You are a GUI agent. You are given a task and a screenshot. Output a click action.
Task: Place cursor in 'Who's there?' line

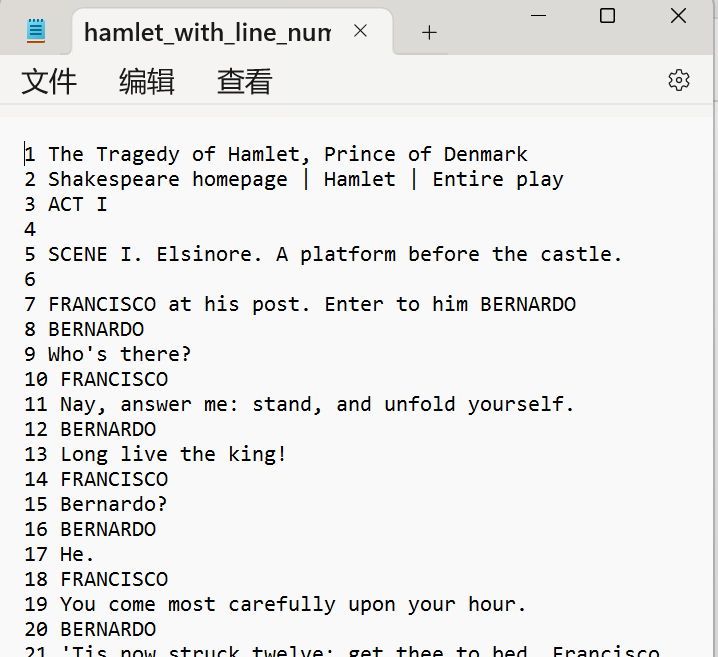tap(119, 354)
